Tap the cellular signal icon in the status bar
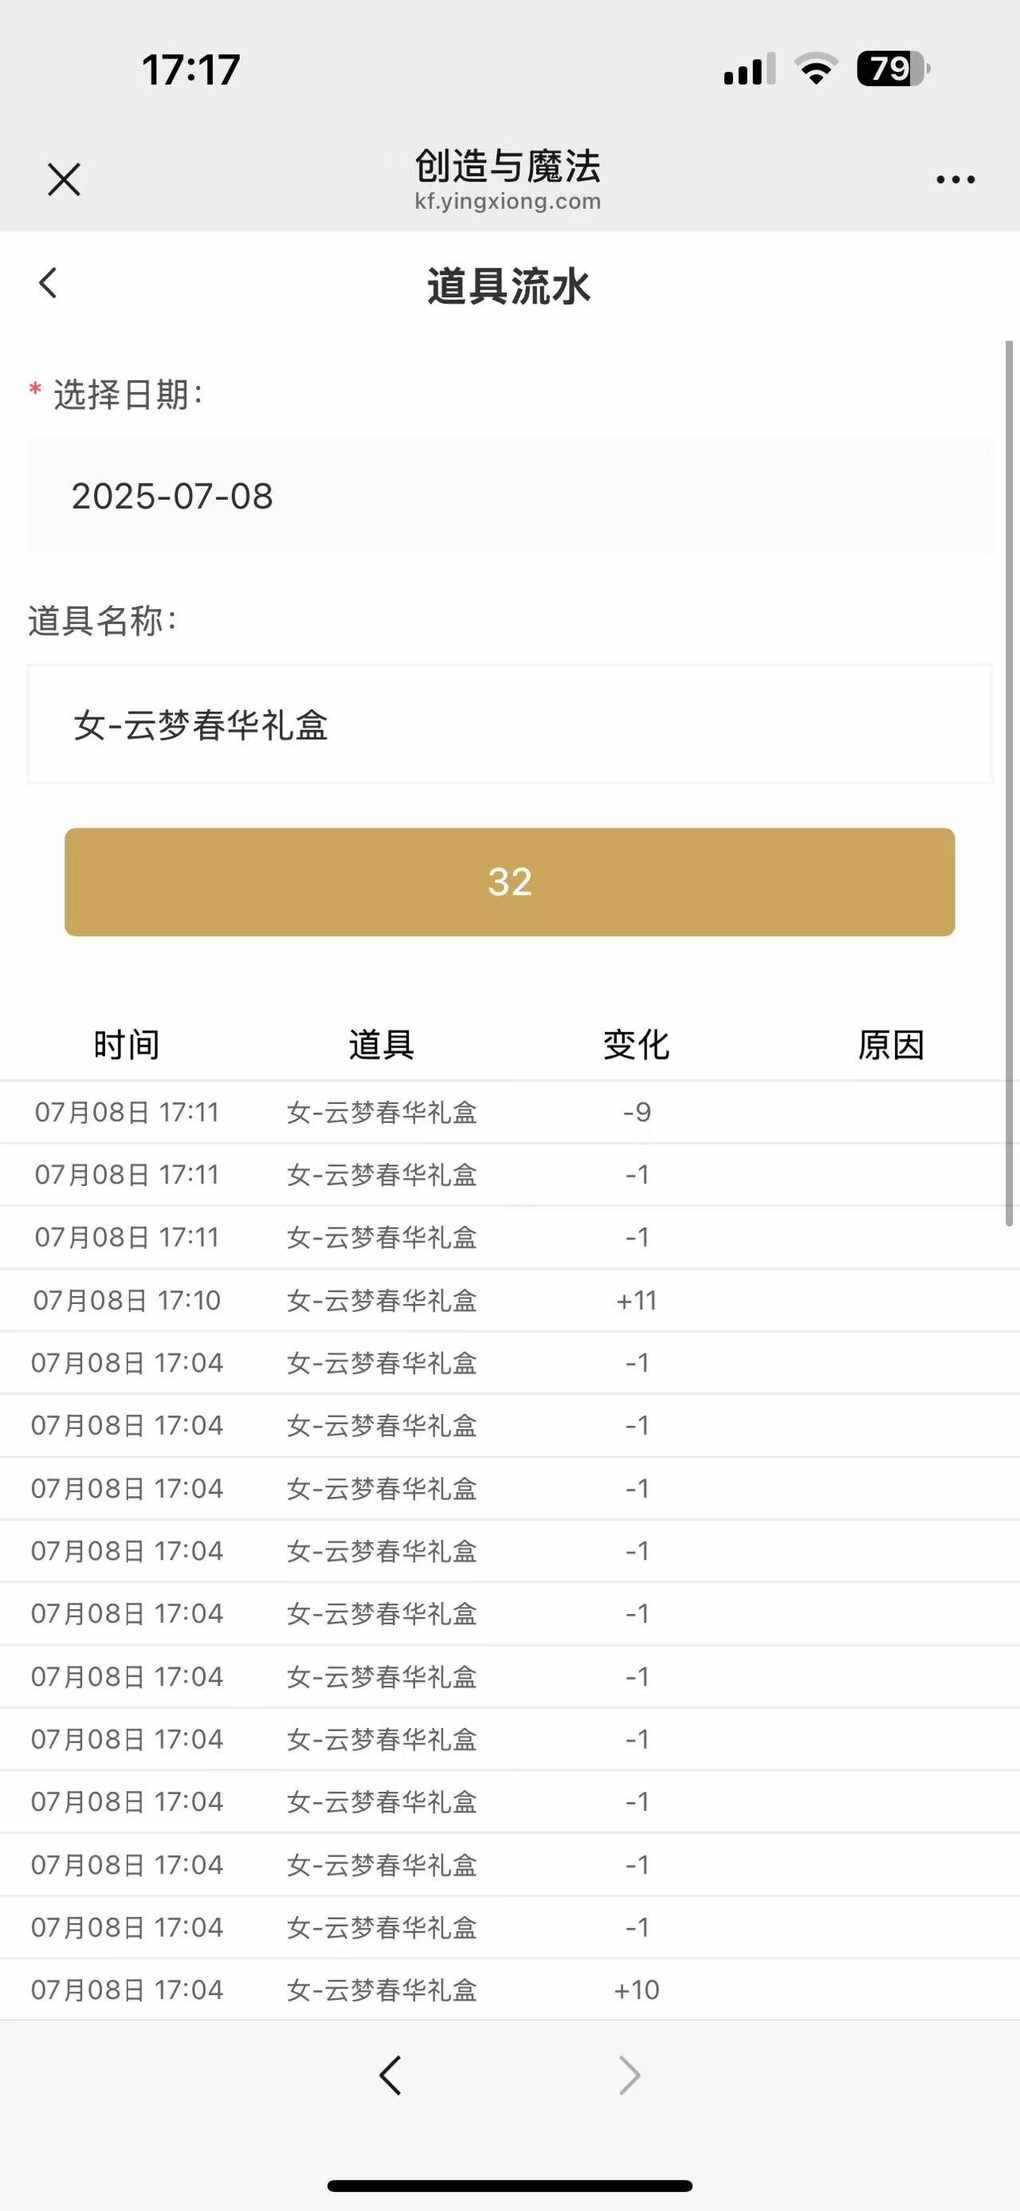This screenshot has width=1020, height=2211. 749,70
